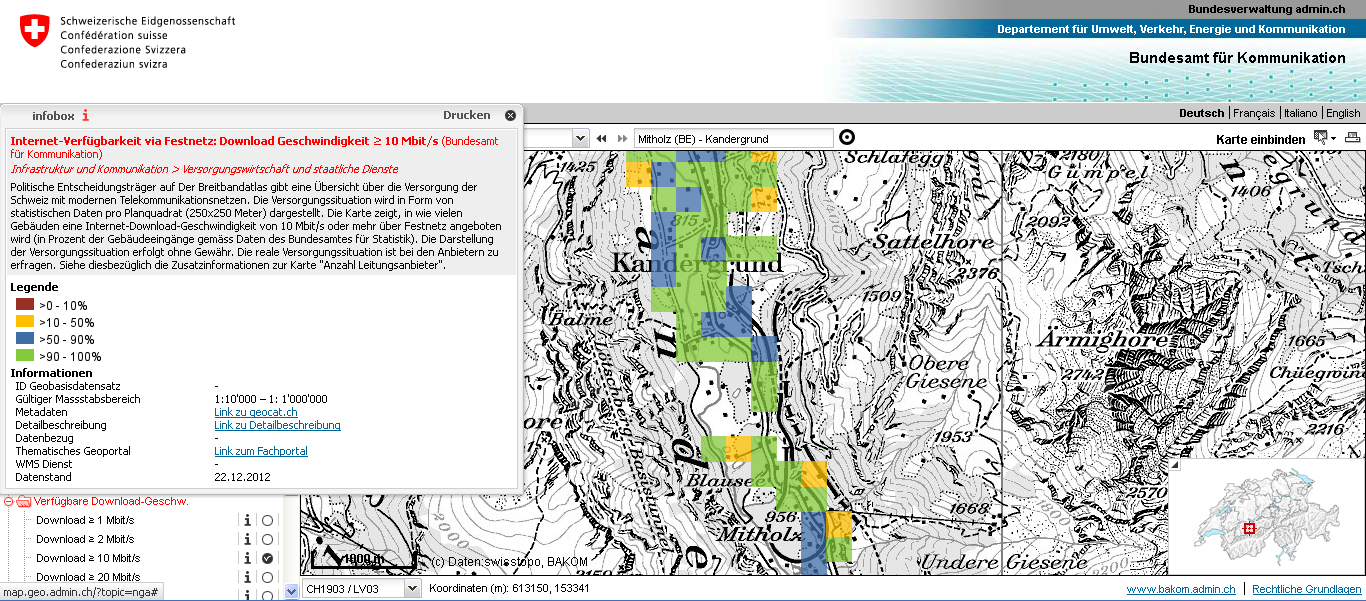Enable the Download ≥ 2 Mbit/s radio button
The image size is (1366, 601).
[267, 539]
